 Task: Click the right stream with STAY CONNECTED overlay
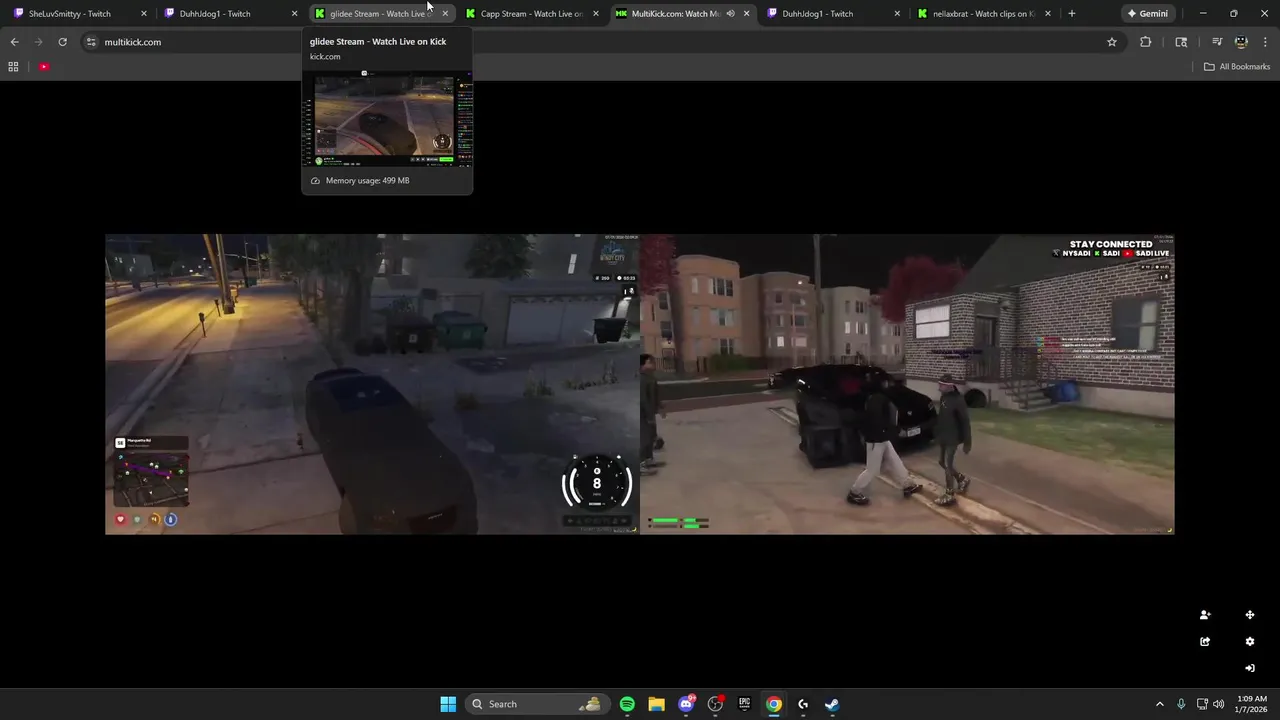pos(907,384)
